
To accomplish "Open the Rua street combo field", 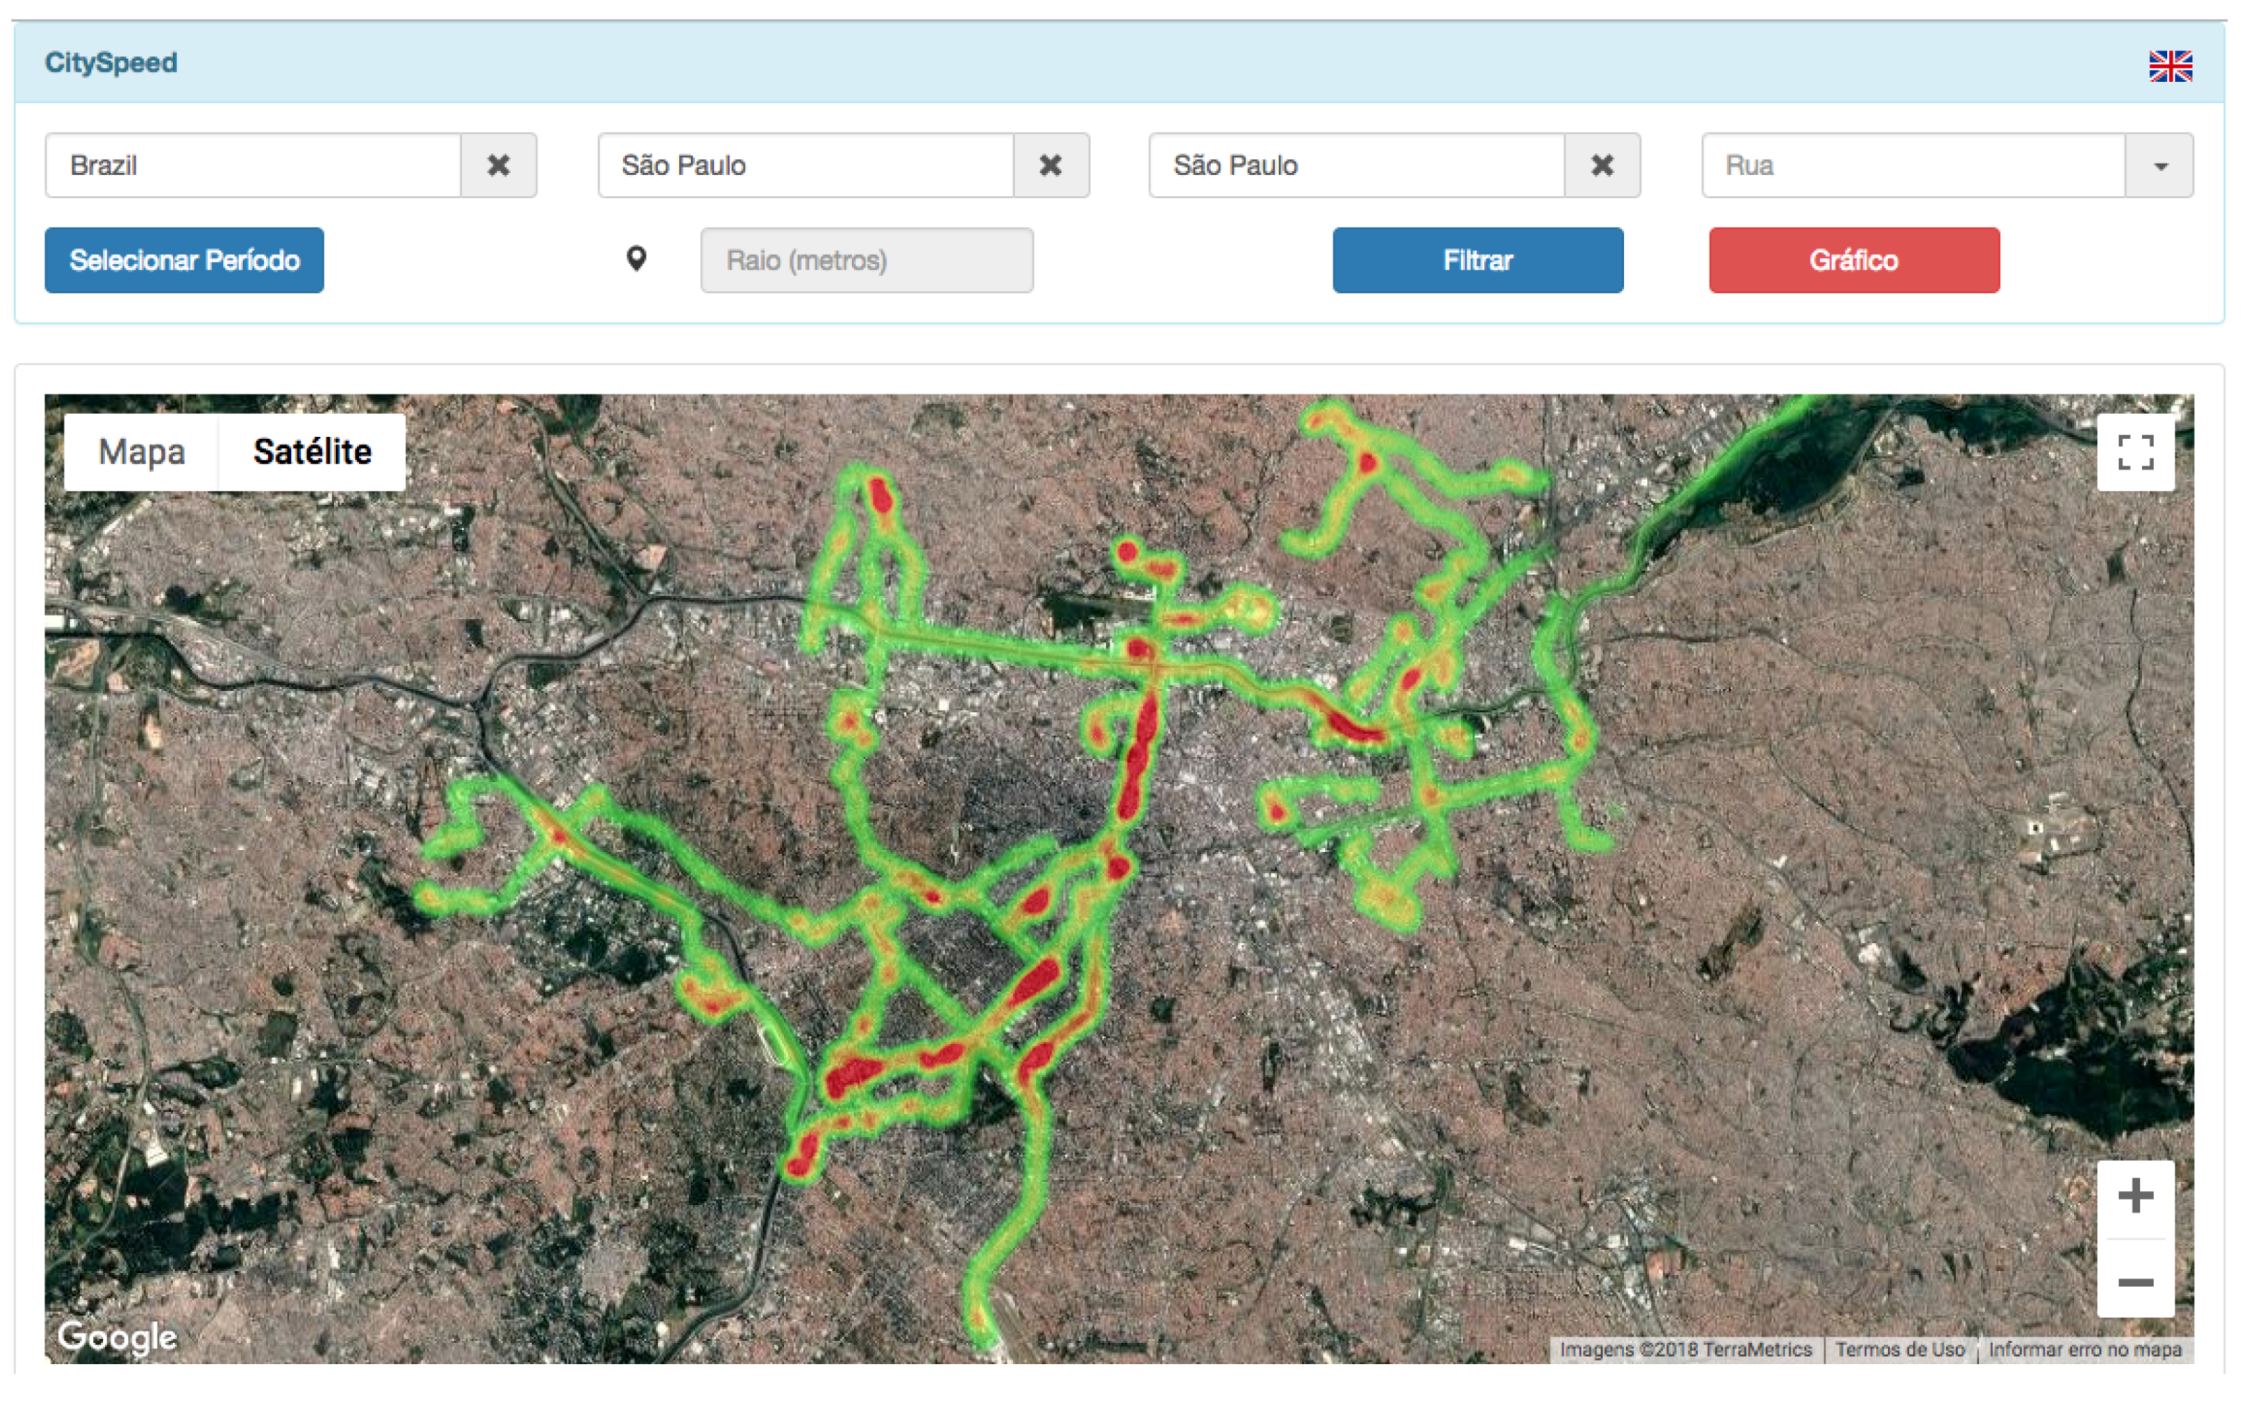I will tap(1912, 165).
